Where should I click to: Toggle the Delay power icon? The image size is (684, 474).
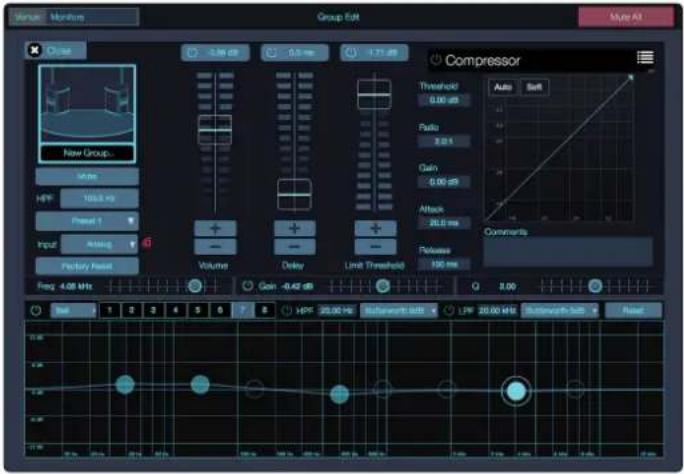click(x=271, y=53)
